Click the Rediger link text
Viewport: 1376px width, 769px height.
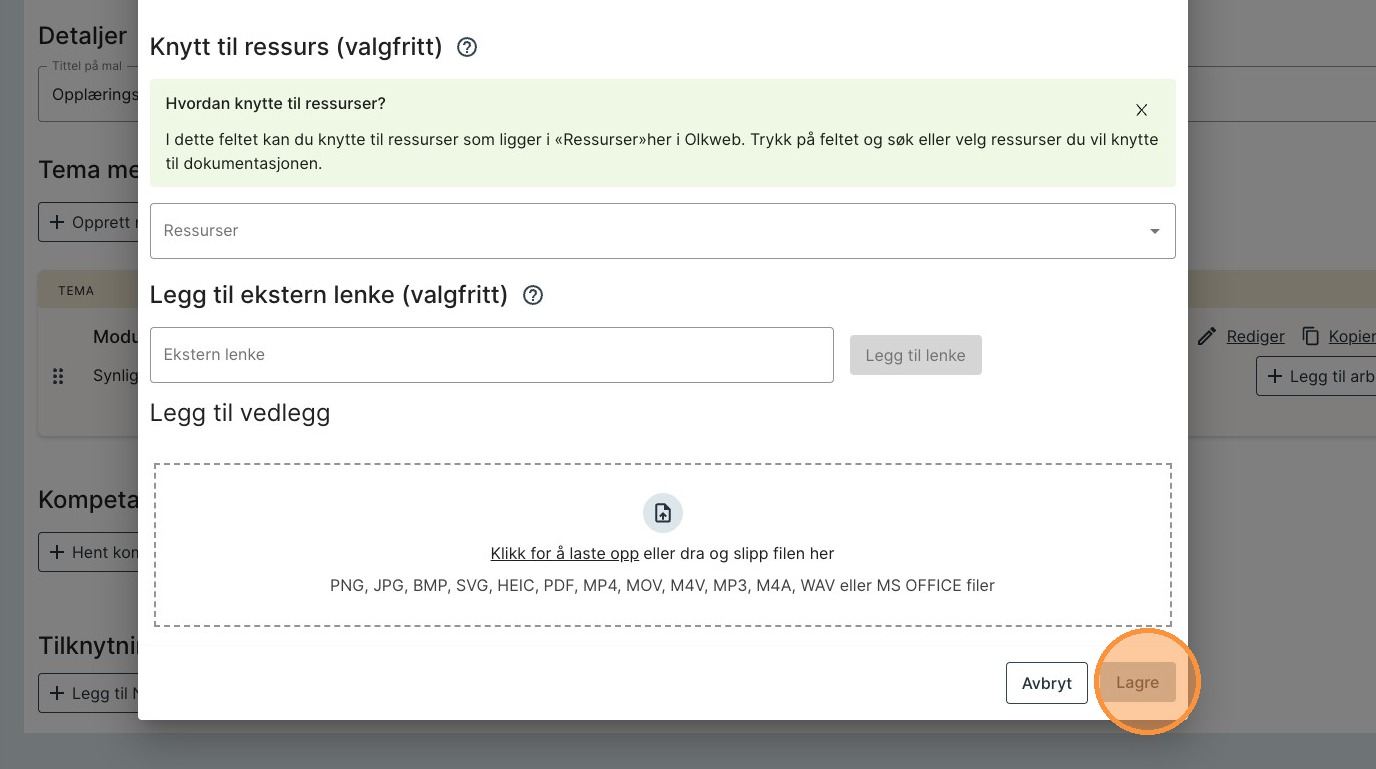1255,336
